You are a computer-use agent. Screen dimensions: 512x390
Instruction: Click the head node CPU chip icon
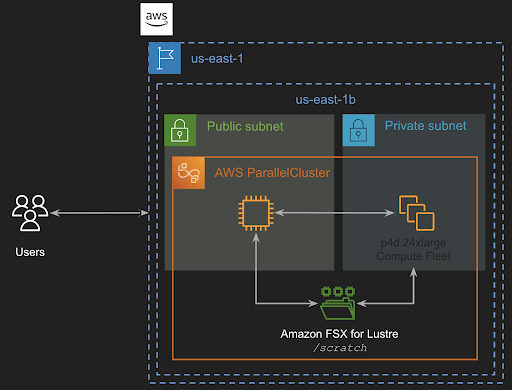(x=256, y=213)
